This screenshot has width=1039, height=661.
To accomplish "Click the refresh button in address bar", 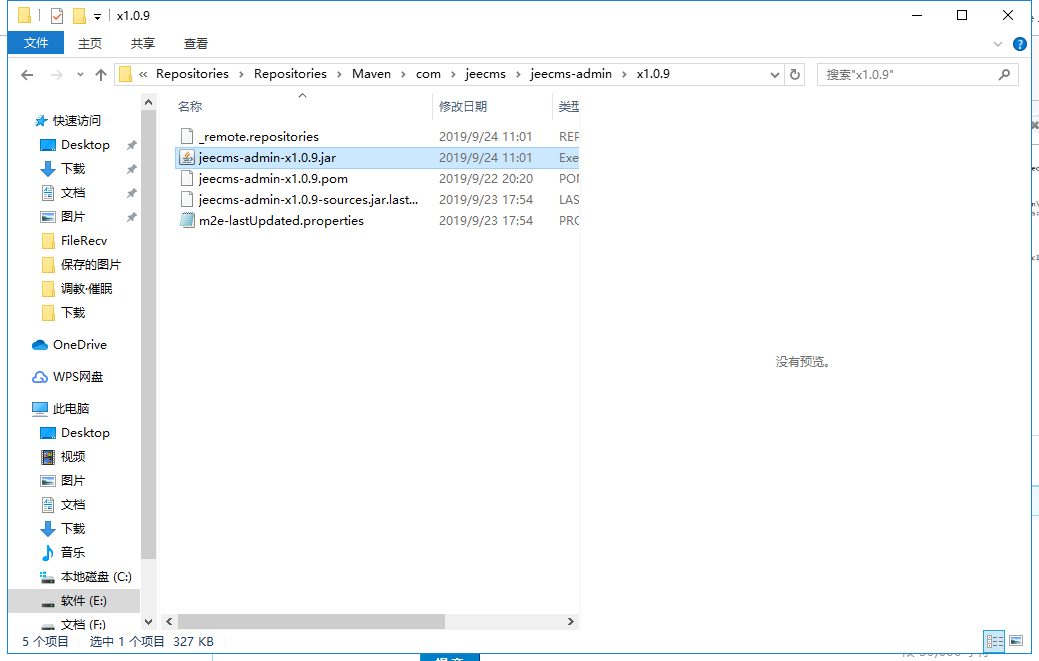I will (795, 75).
